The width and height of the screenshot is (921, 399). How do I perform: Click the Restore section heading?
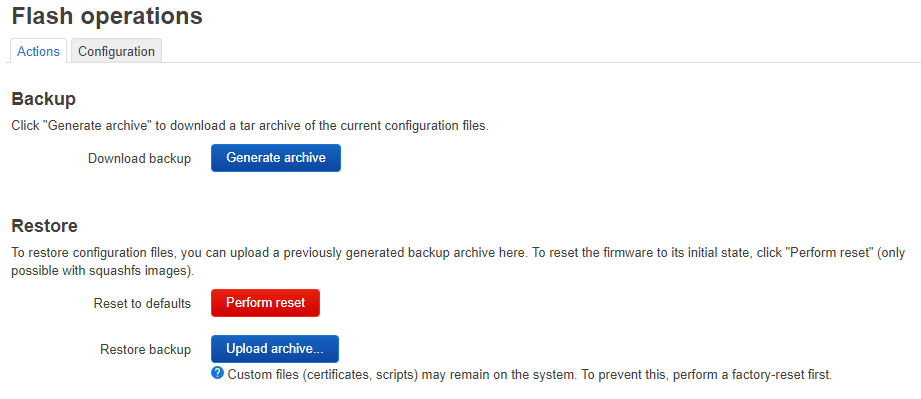pyautogui.click(x=45, y=226)
